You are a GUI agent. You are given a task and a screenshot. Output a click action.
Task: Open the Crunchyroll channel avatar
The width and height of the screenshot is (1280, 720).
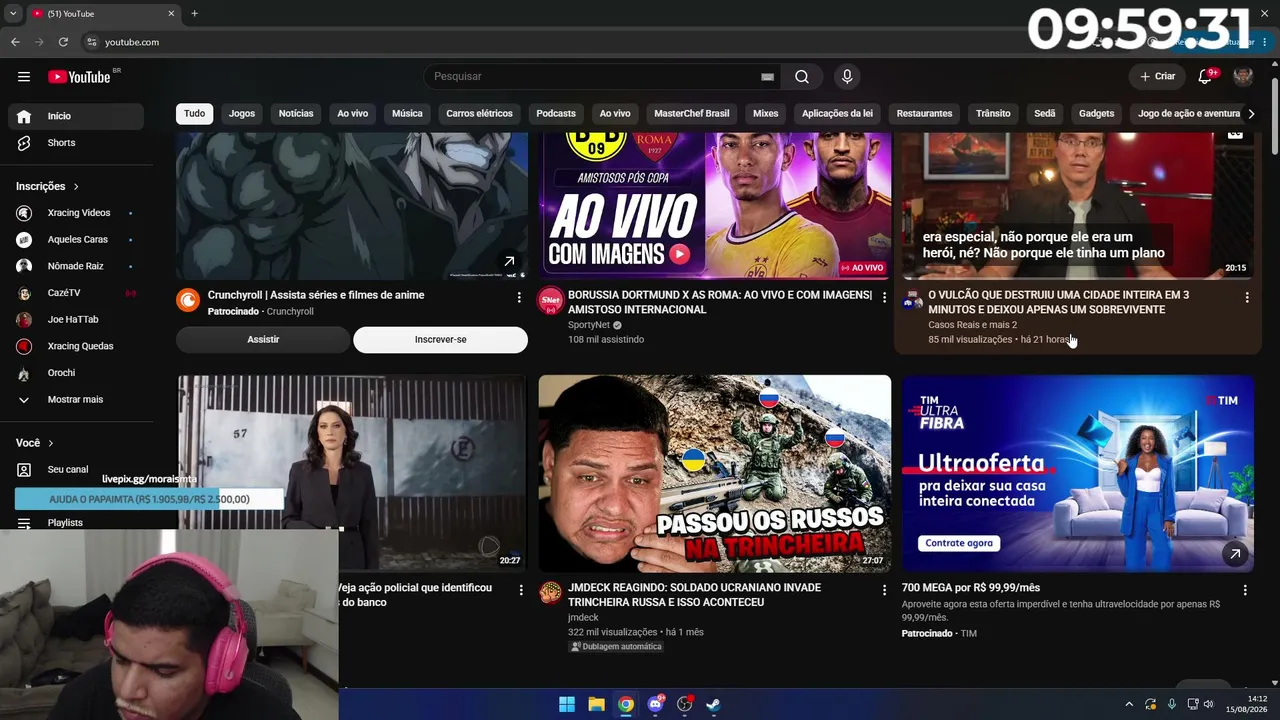(x=188, y=300)
